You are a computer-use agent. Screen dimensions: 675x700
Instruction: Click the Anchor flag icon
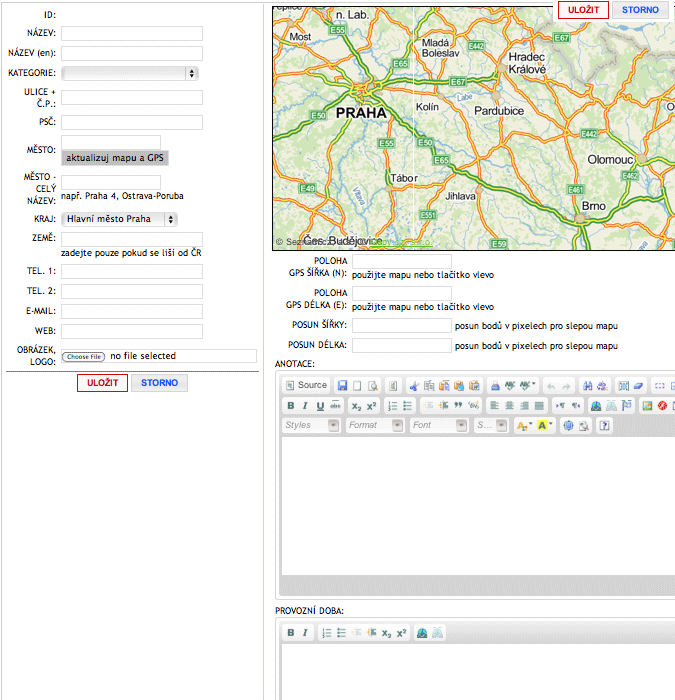point(627,406)
